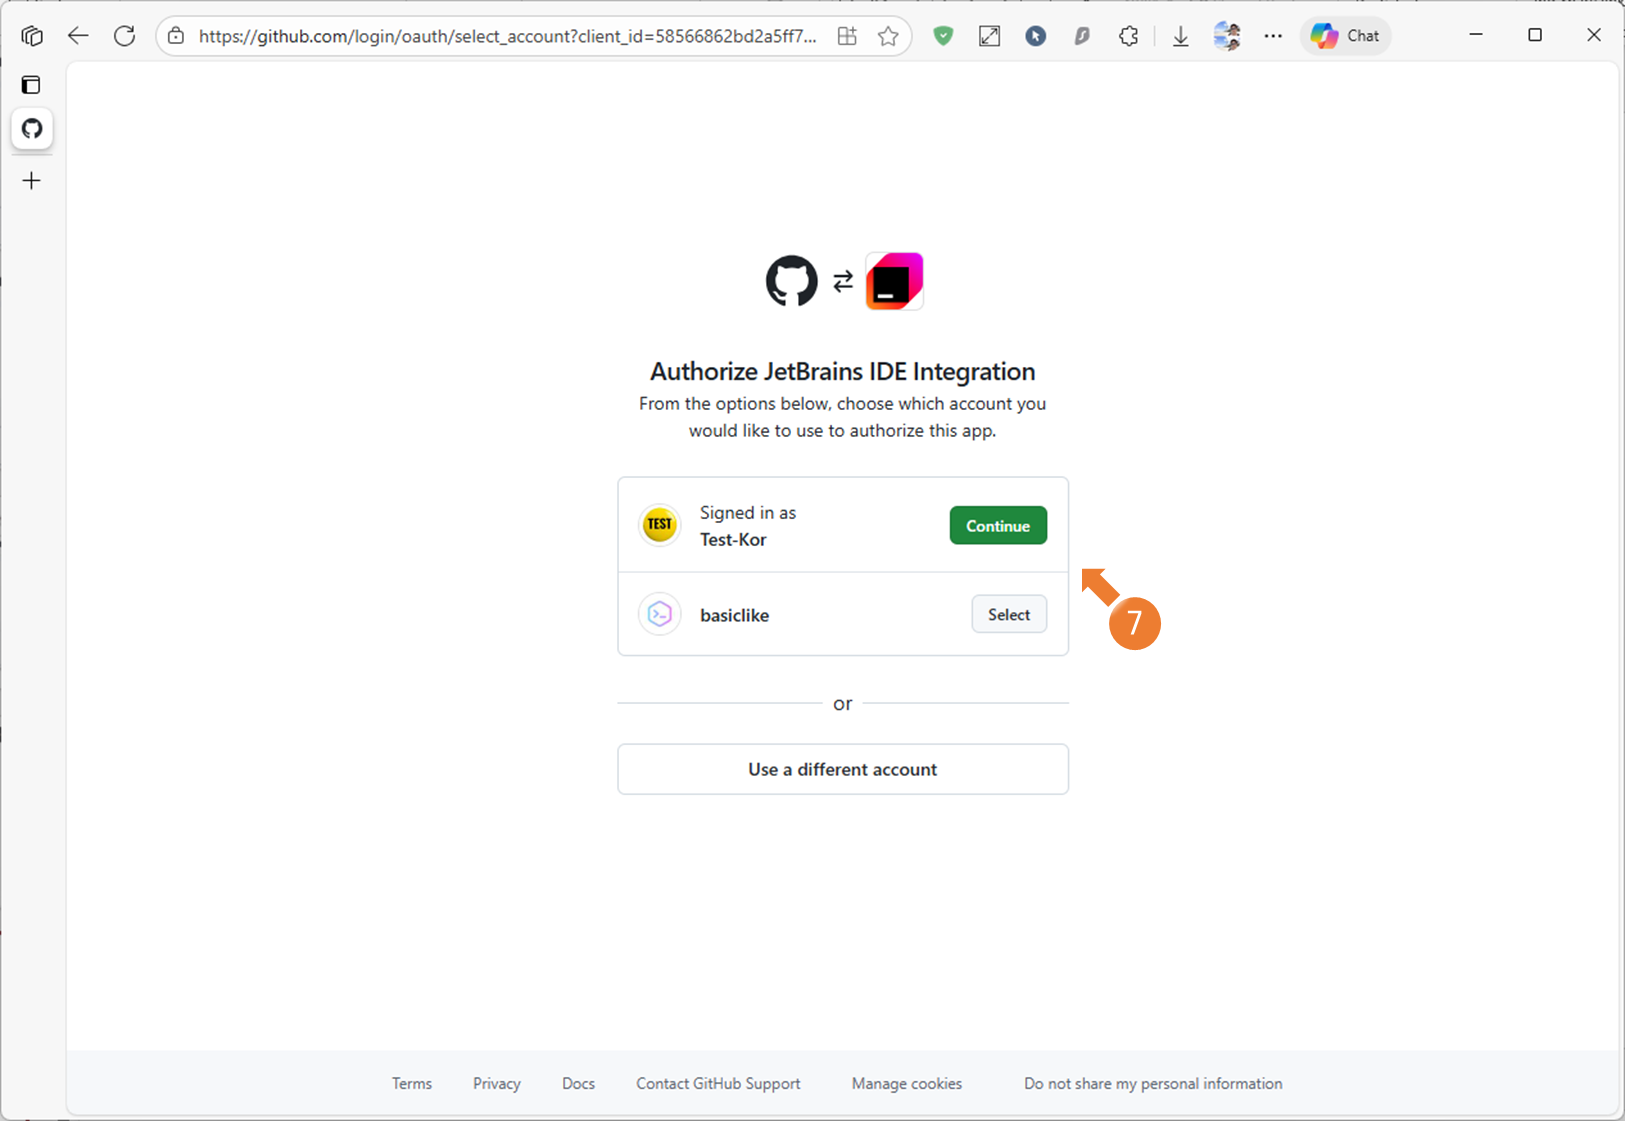Add this page to favorites

tap(888, 36)
